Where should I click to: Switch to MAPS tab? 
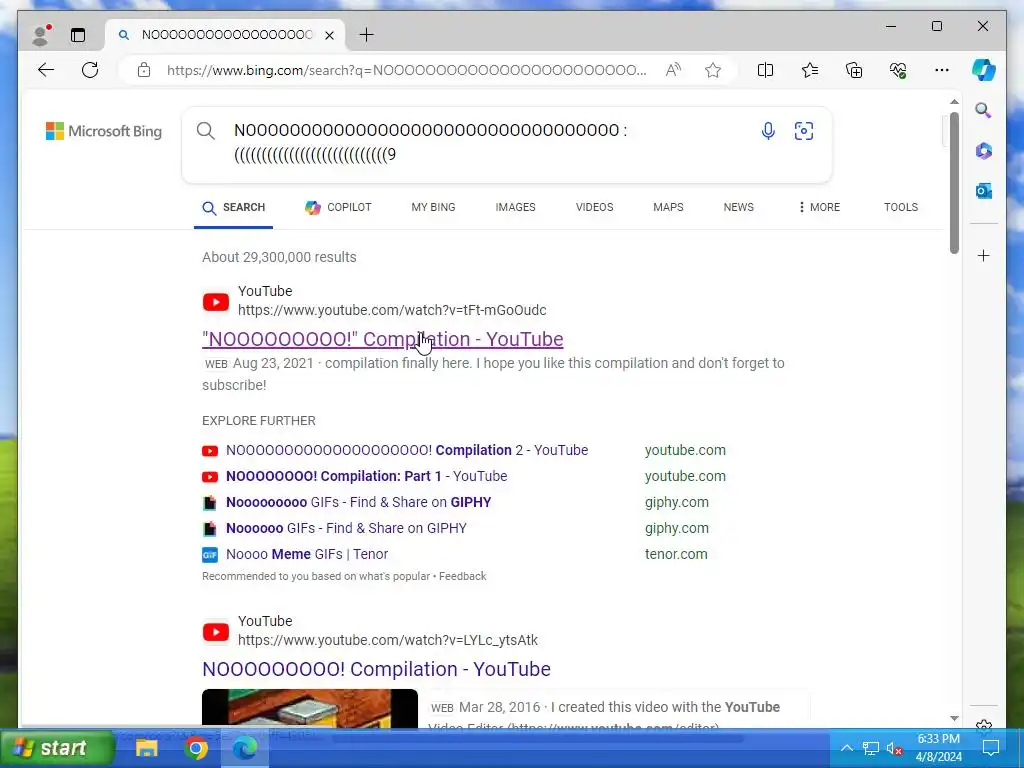pos(668,207)
